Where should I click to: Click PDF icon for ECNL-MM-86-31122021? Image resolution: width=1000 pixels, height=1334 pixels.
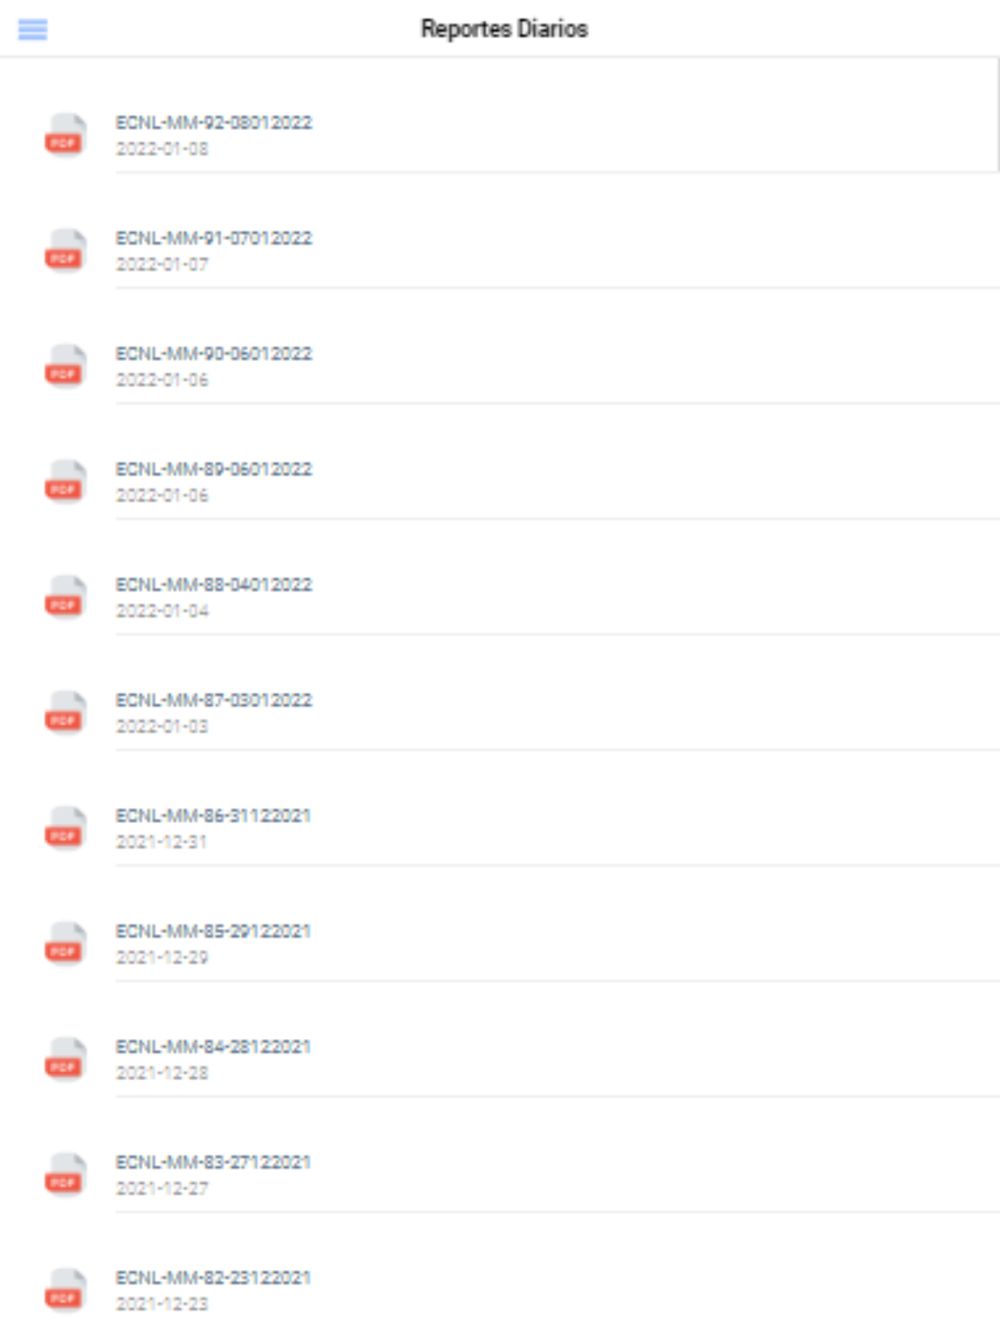(65, 828)
